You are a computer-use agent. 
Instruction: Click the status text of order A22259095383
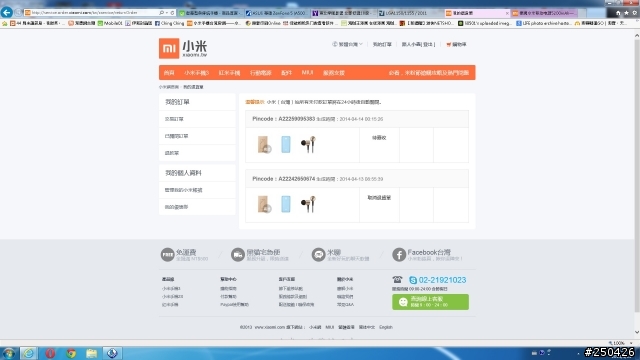[x=379, y=138]
